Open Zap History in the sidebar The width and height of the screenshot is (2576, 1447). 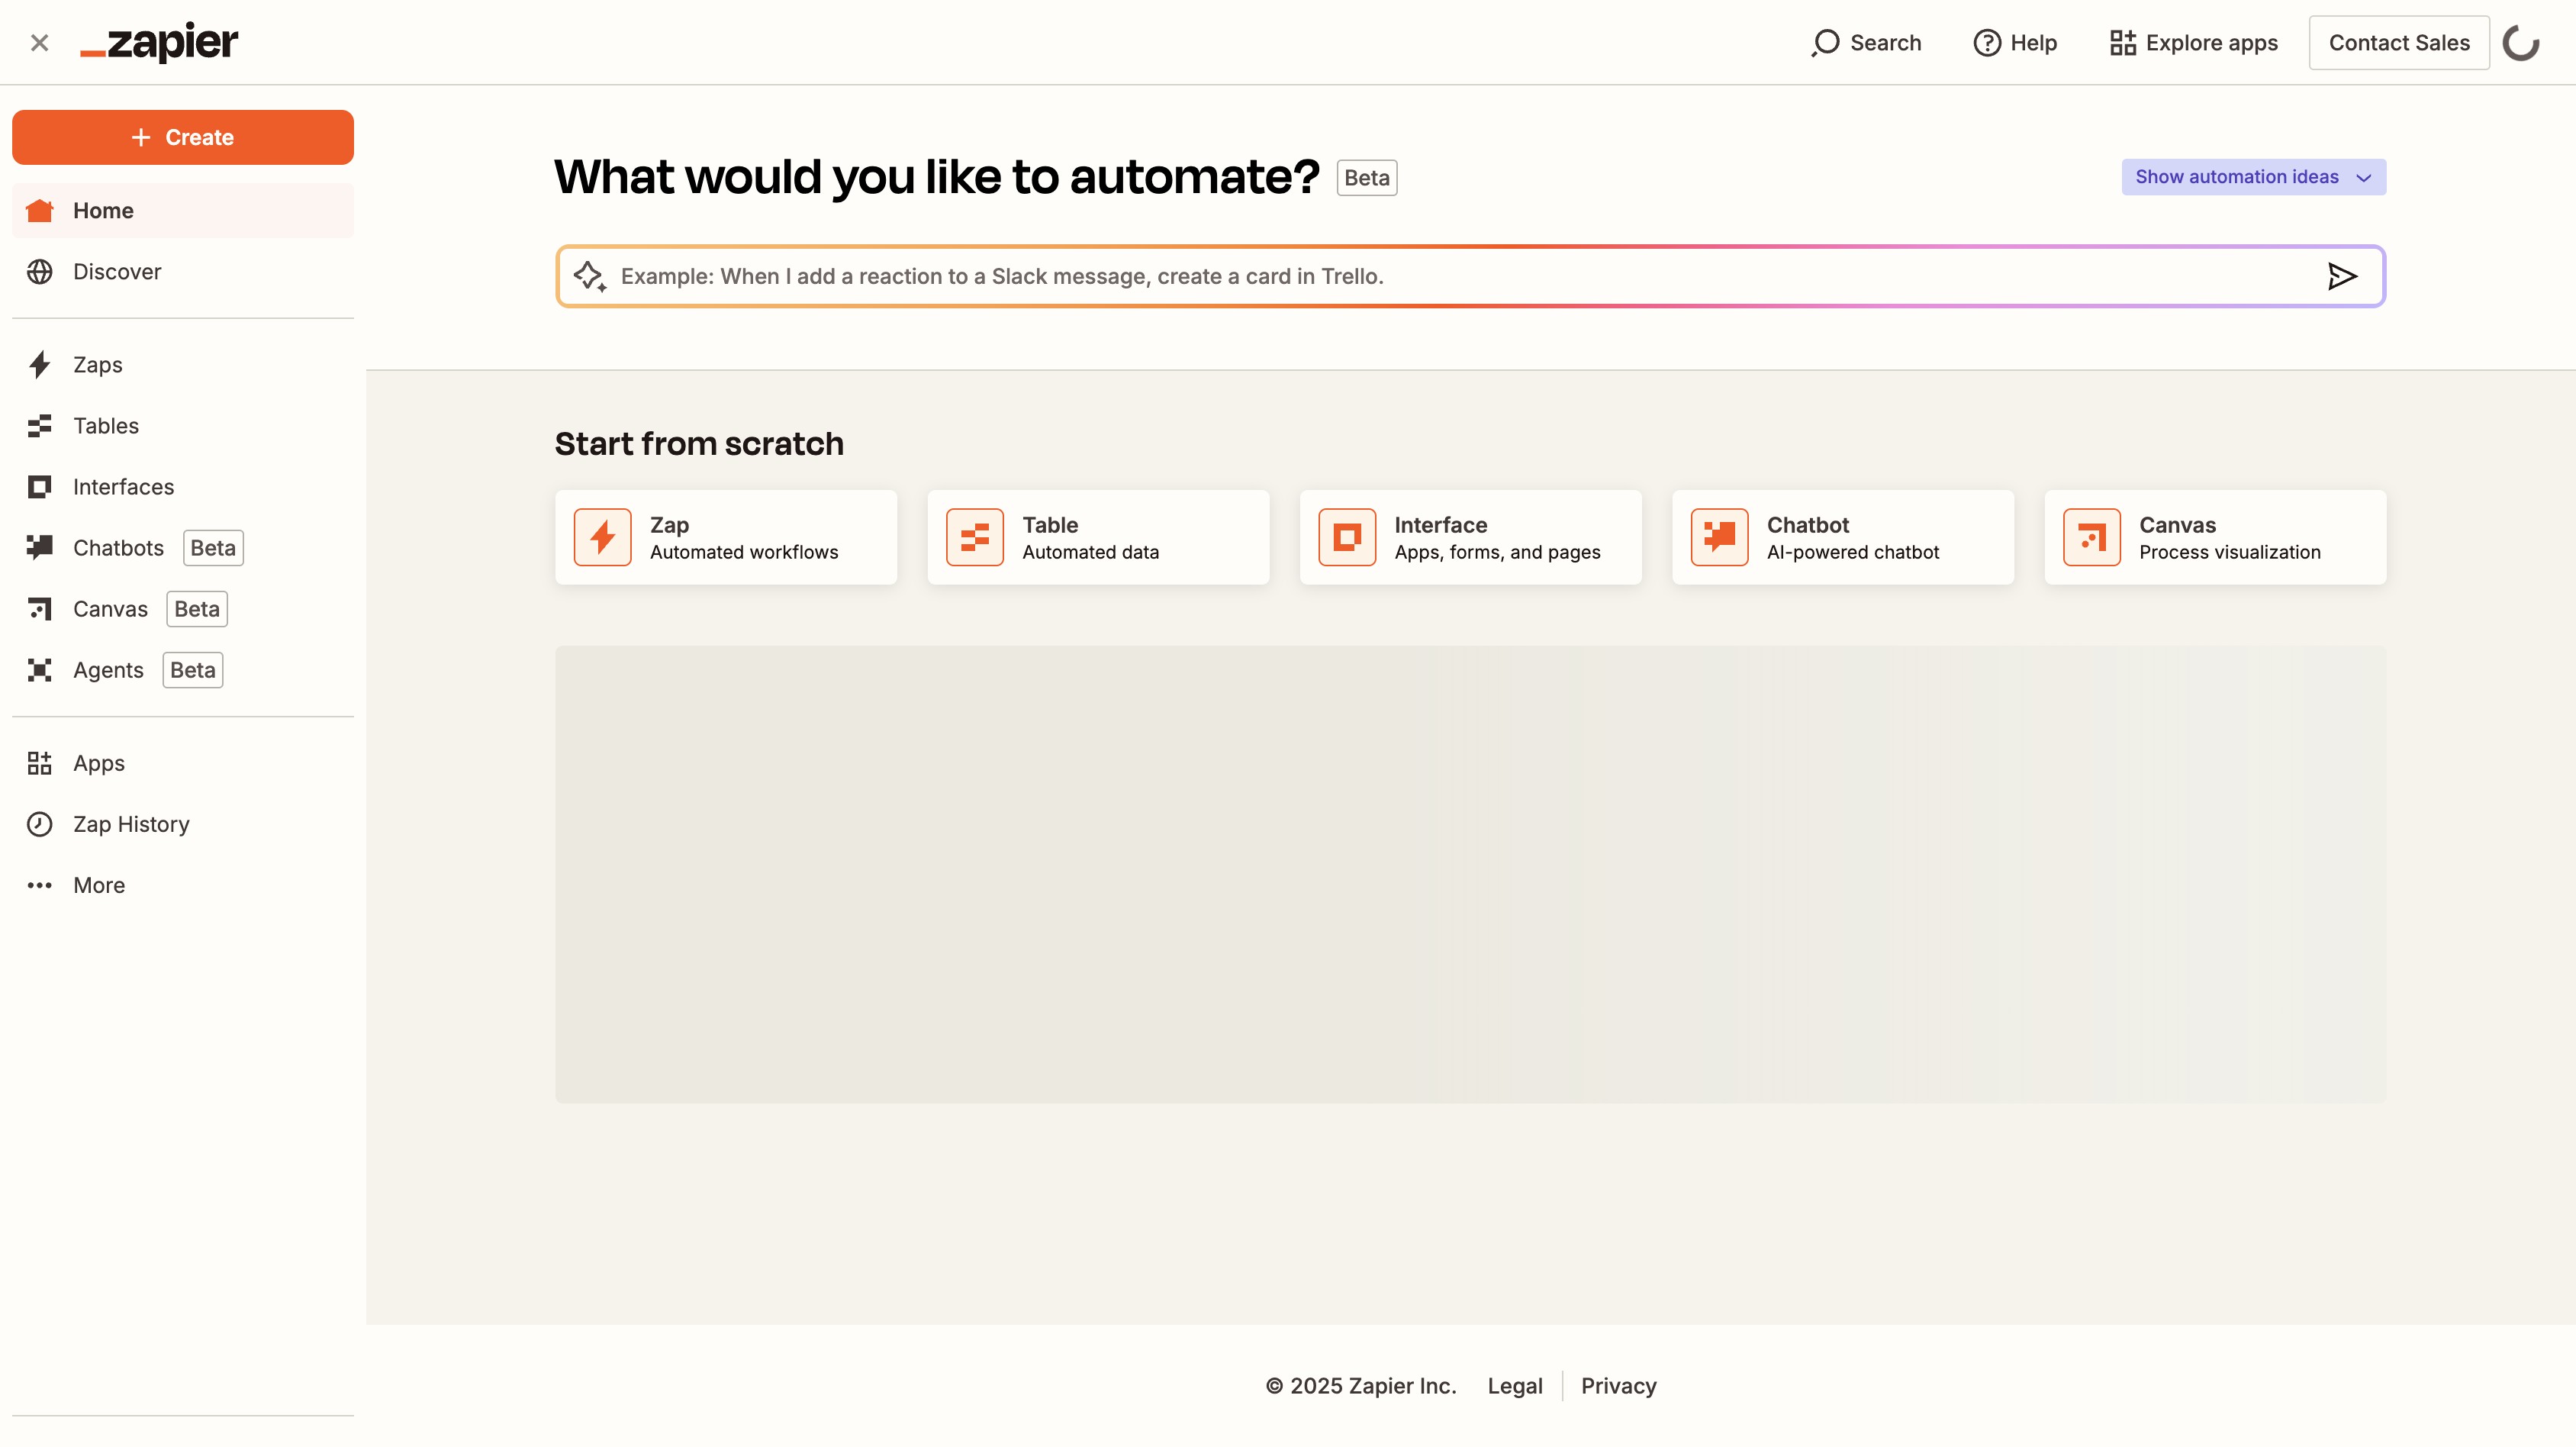click(x=183, y=823)
